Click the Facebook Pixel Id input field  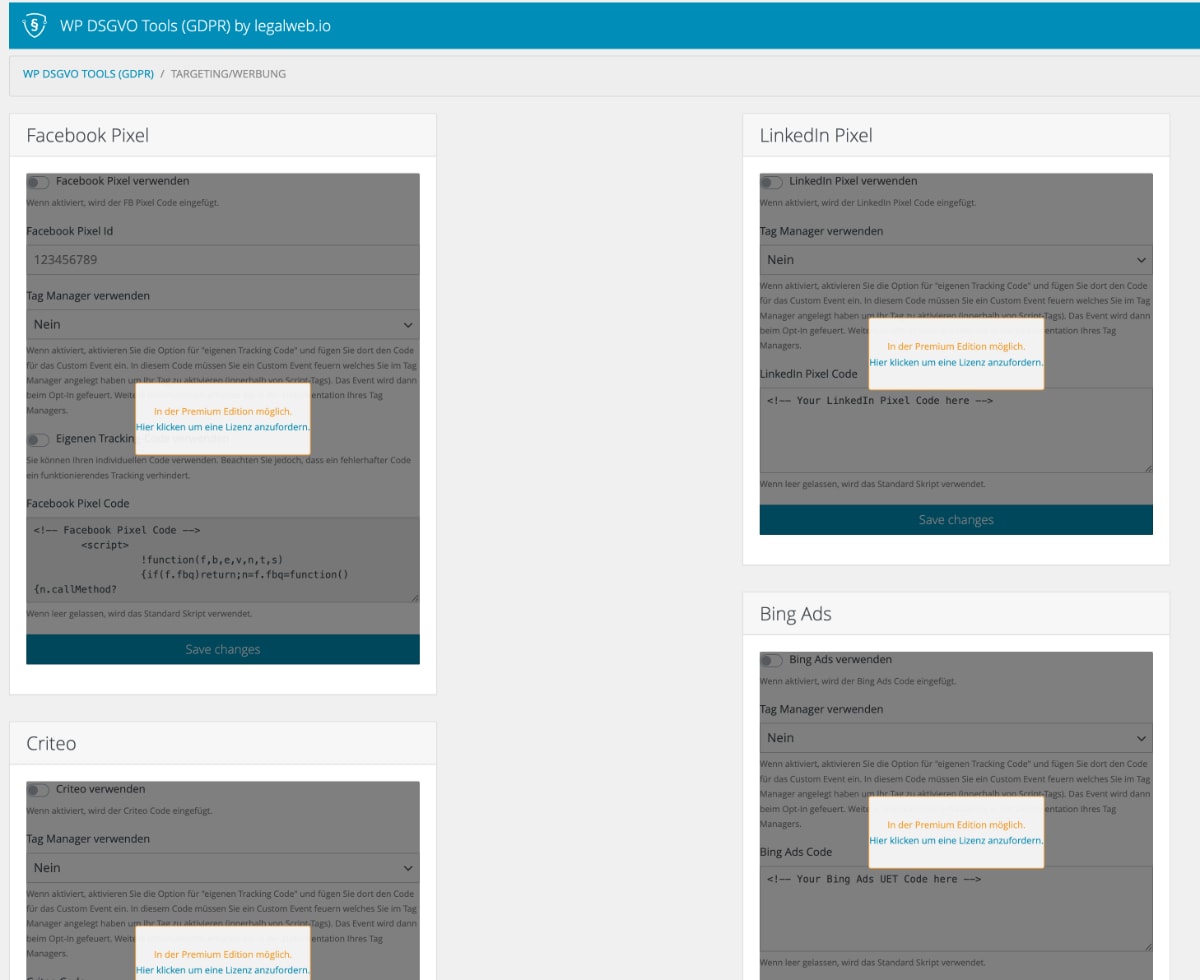pos(222,260)
